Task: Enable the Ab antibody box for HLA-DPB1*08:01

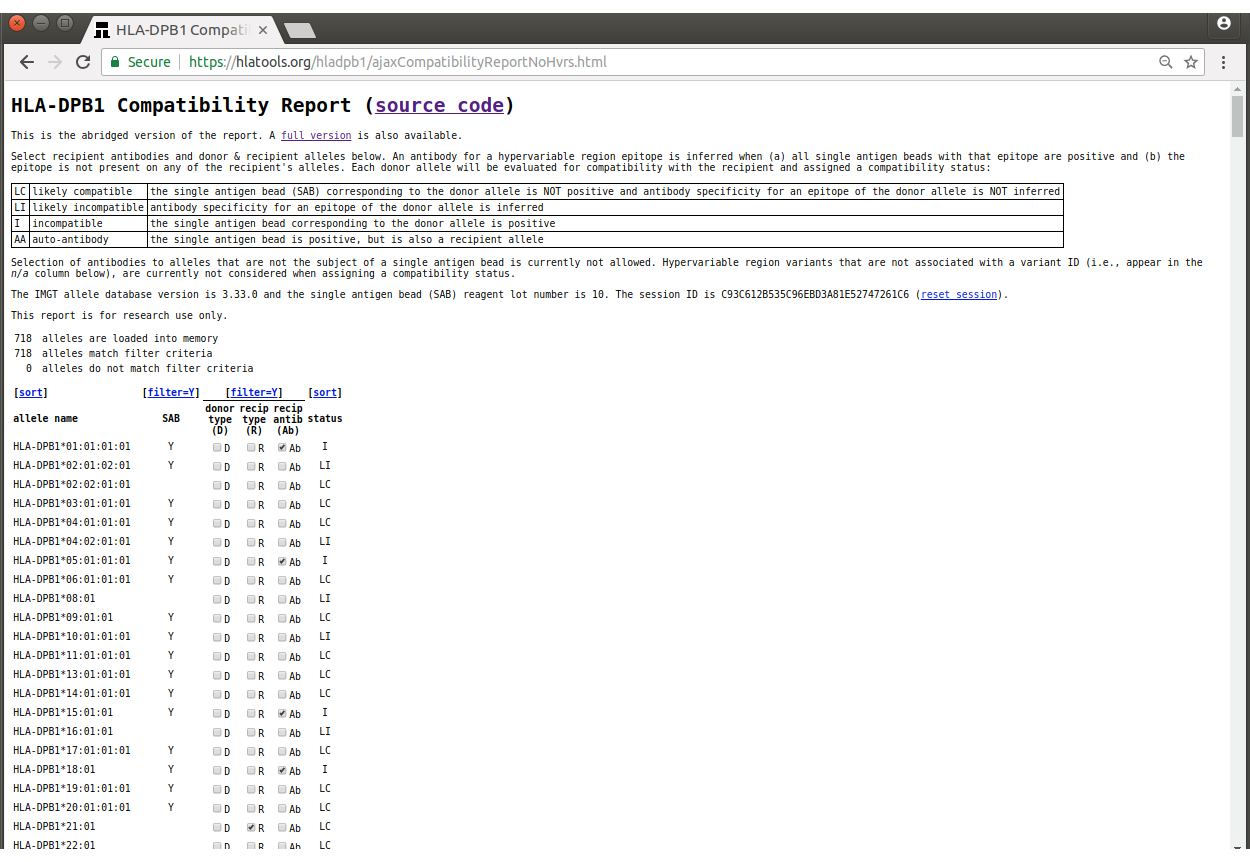Action: pyautogui.click(x=280, y=599)
